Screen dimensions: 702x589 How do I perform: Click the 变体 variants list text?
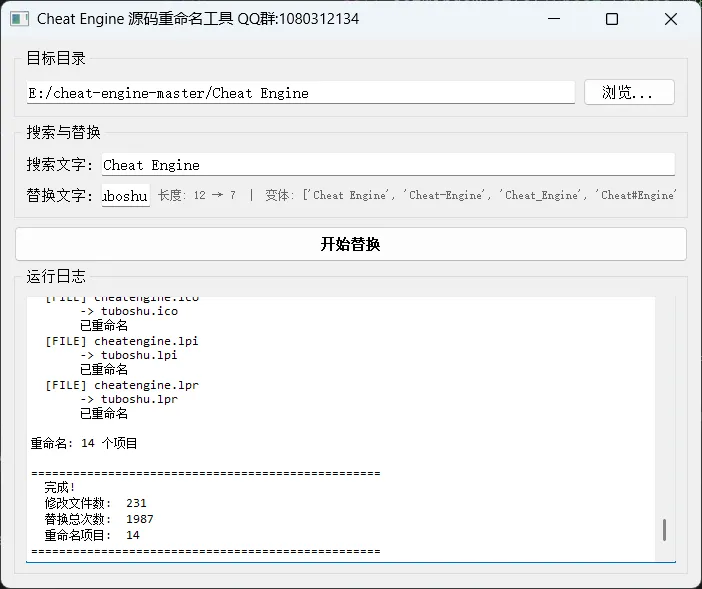[471, 195]
